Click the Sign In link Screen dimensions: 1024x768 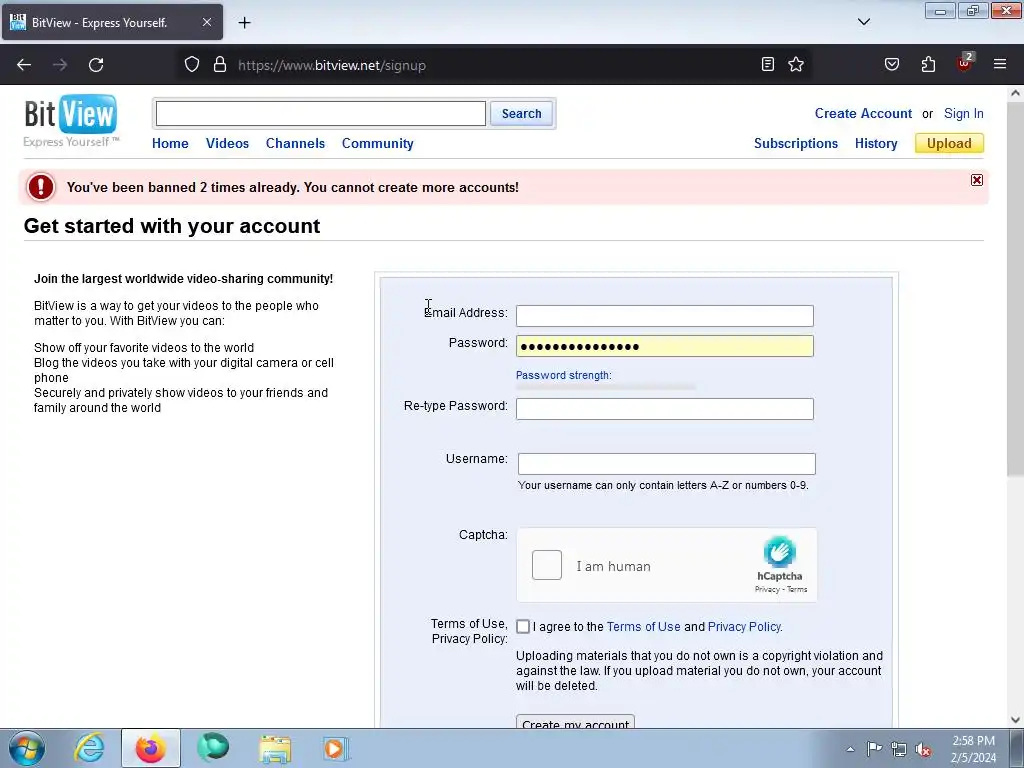click(963, 113)
